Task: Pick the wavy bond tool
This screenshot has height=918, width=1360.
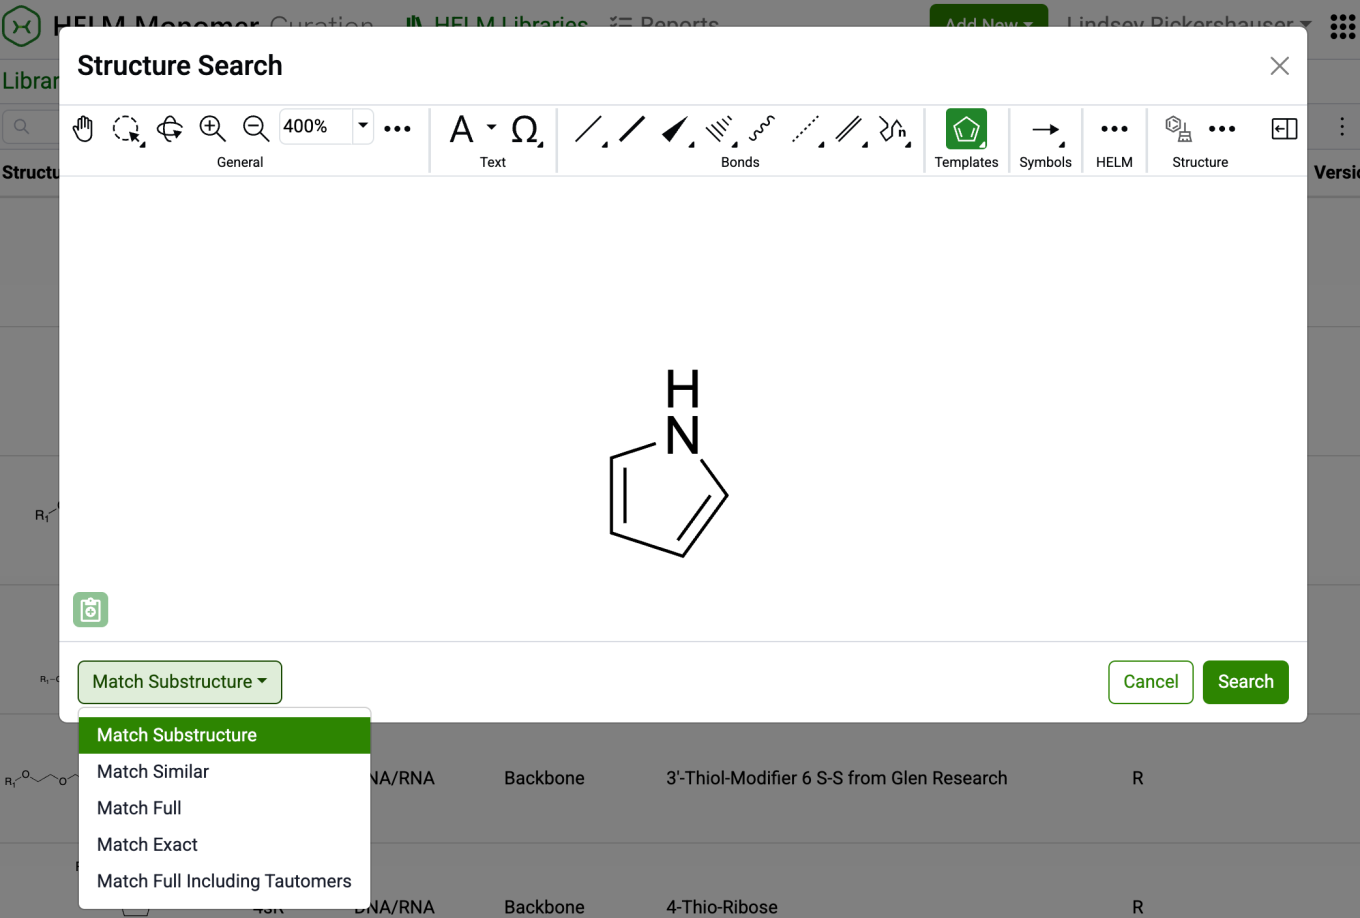Action: [x=761, y=128]
